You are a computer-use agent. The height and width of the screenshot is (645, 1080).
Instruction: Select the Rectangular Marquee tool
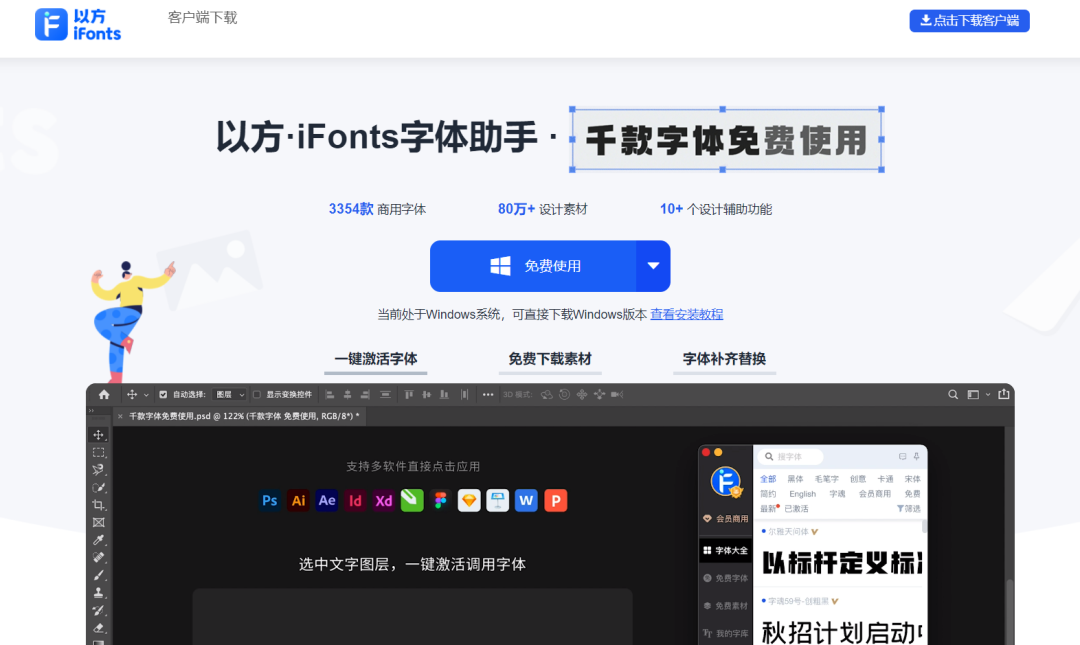pos(98,453)
